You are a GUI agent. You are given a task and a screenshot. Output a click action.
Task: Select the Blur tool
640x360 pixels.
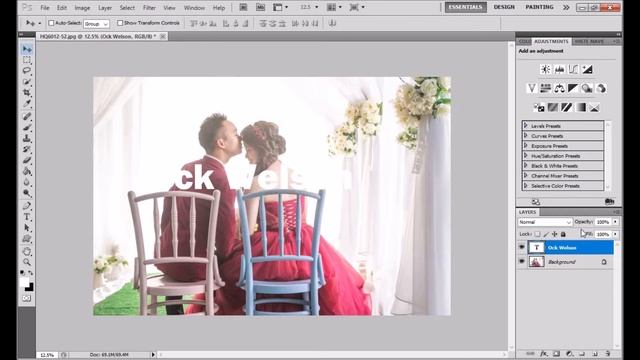(x=27, y=182)
